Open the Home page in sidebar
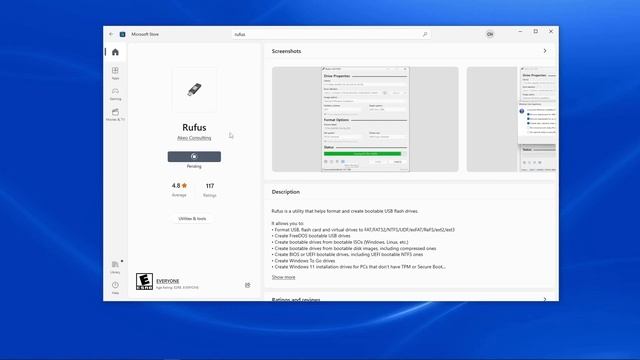Screen dimensions: 640x360 point(115,52)
